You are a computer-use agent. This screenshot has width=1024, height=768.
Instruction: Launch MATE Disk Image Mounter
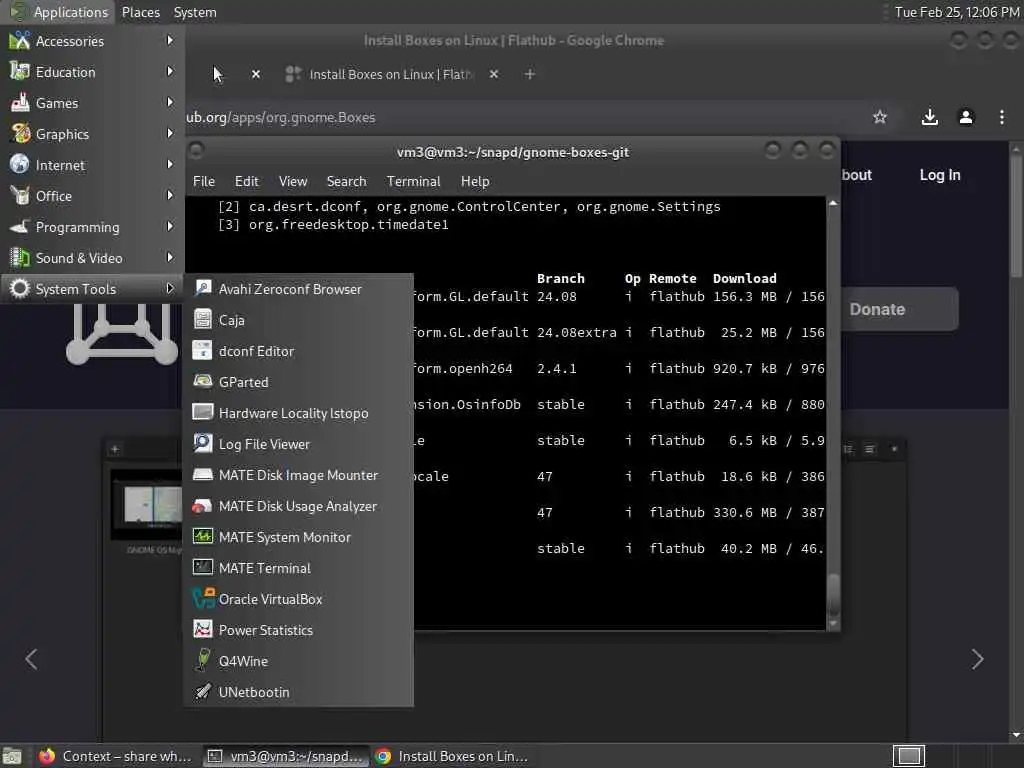[298, 475]
